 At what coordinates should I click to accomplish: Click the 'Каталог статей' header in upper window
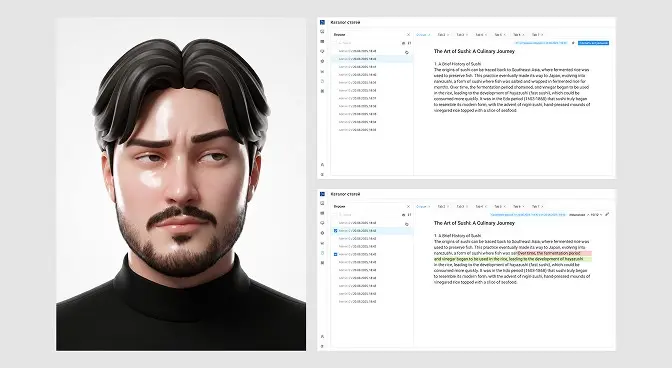(345, 22)
